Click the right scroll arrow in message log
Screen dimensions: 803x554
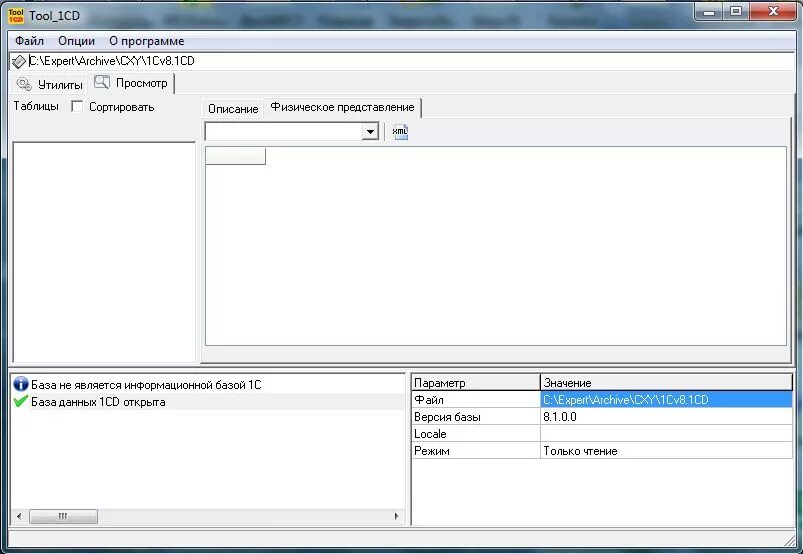pyautogui.click(x=396, y=516)
